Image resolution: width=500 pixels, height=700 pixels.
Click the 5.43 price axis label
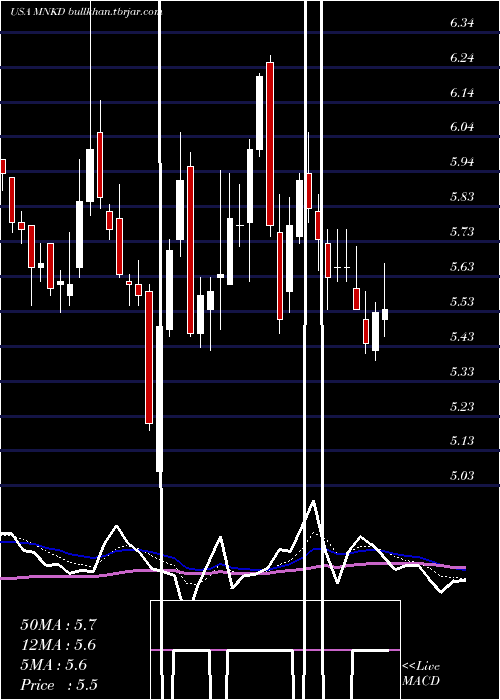462,336
